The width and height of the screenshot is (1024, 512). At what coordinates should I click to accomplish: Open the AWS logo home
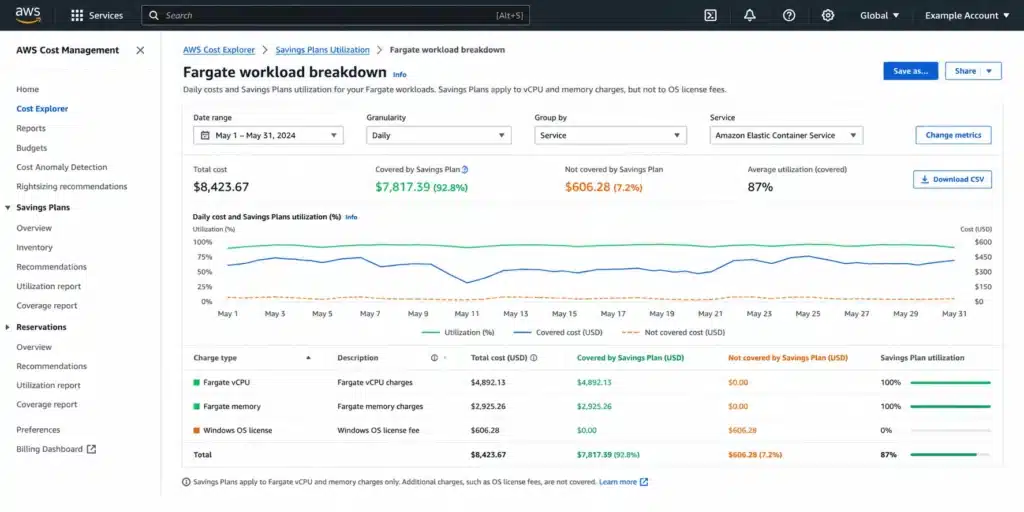coord(28,15)
